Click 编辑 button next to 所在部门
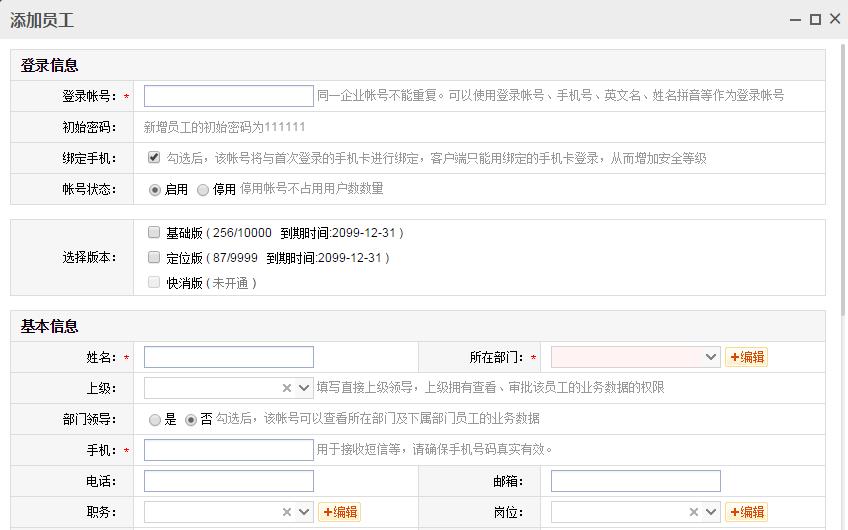 (x=746, y=357)
